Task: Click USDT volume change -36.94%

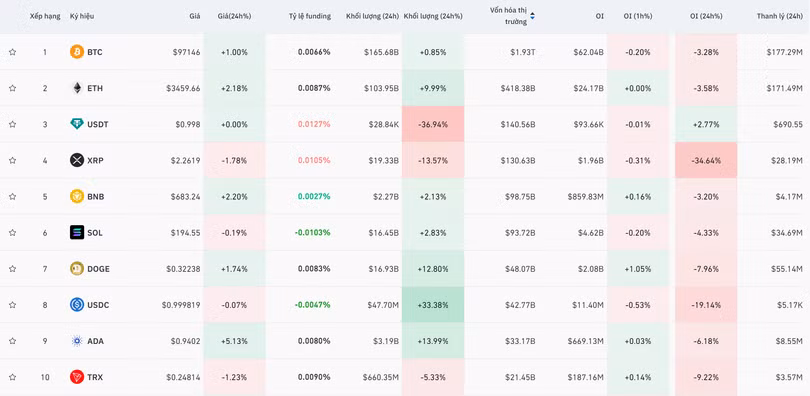Action: (x=433, y=124)
